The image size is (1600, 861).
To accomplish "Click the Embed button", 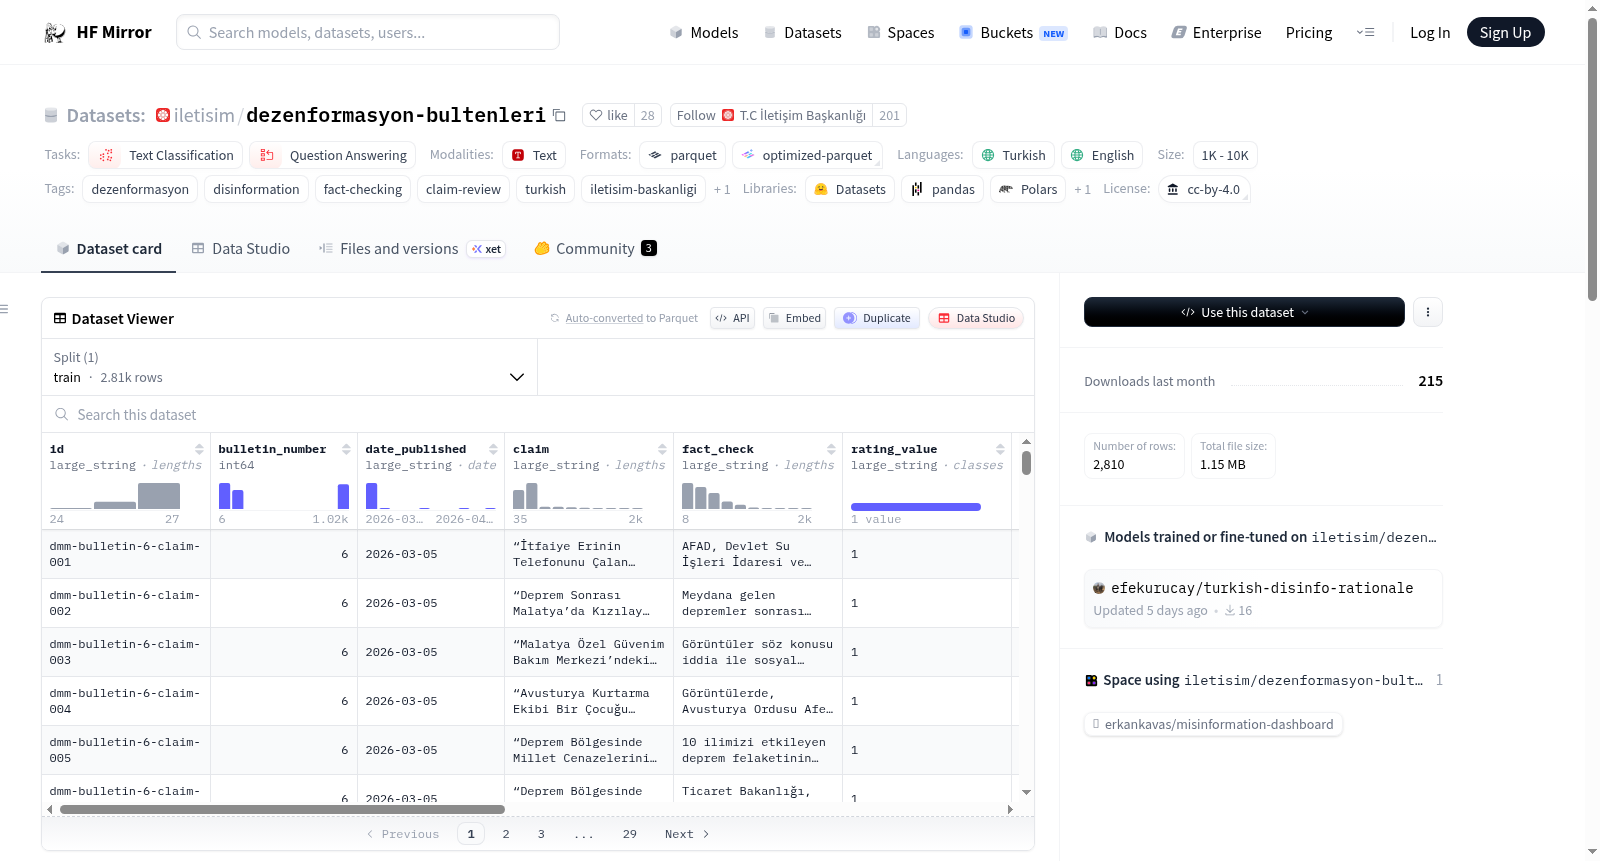I will point(794,318).
